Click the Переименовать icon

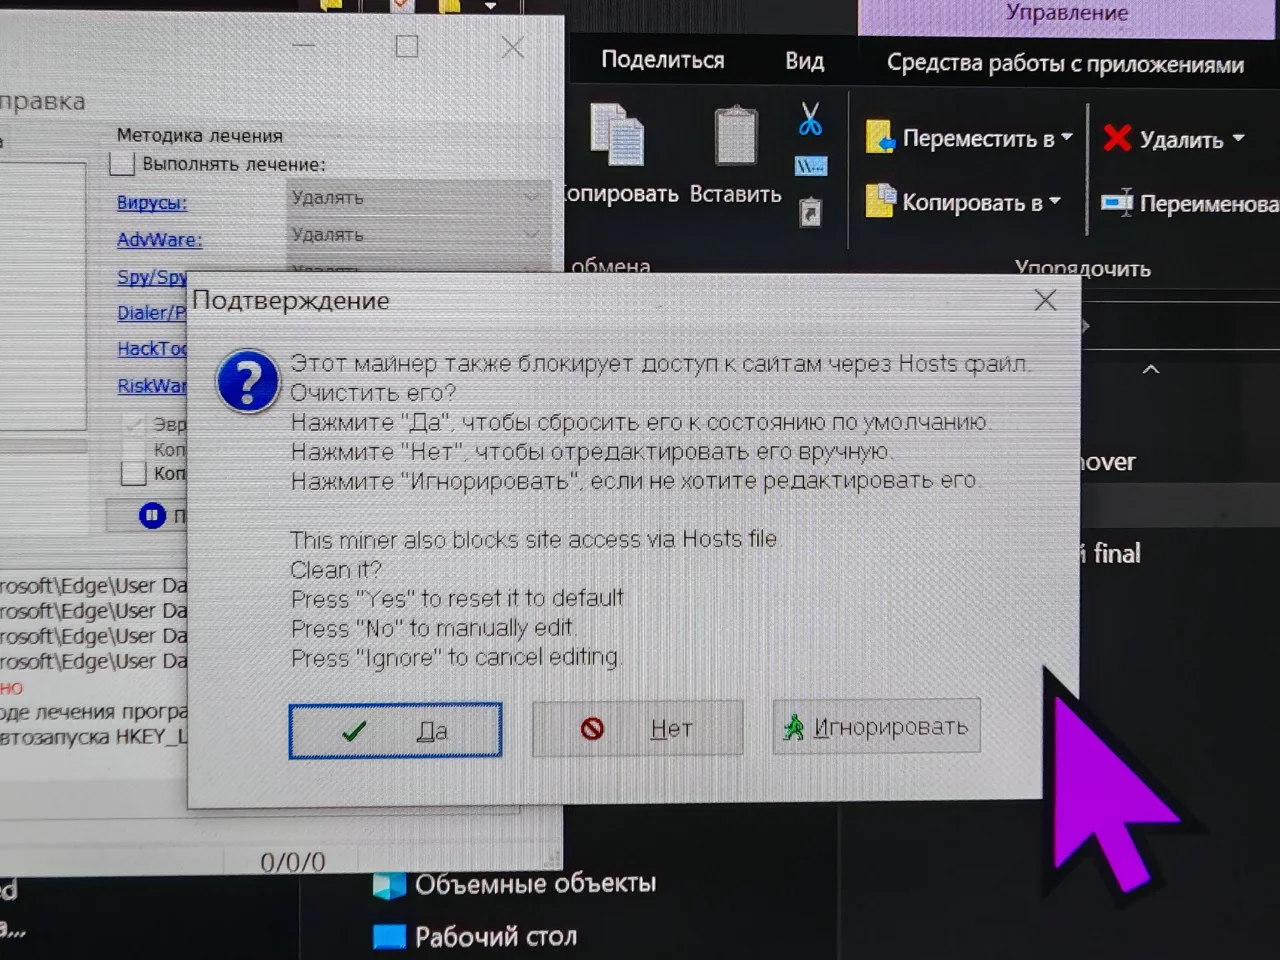tap(1117, 203)
